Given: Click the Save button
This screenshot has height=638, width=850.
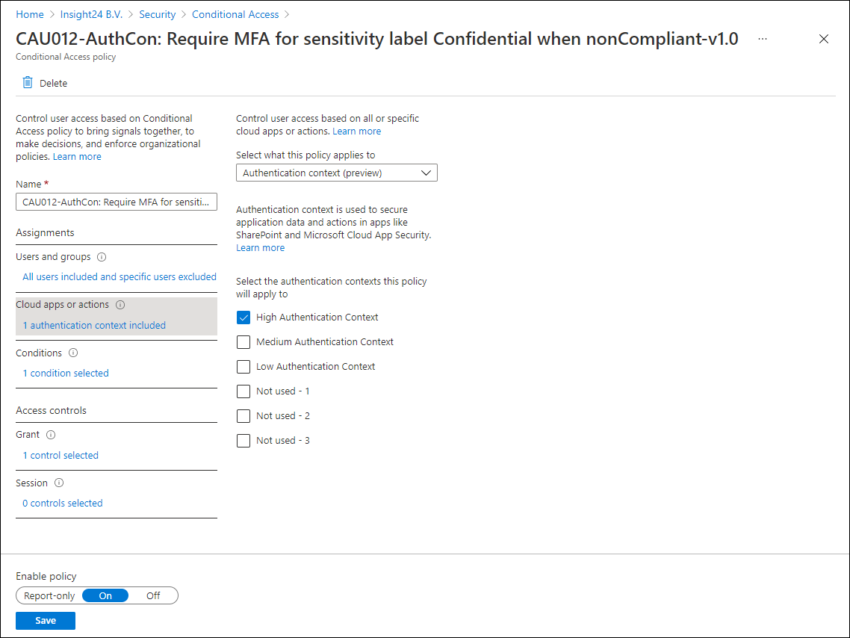Looking at the screenshot, I should point(45,620).
